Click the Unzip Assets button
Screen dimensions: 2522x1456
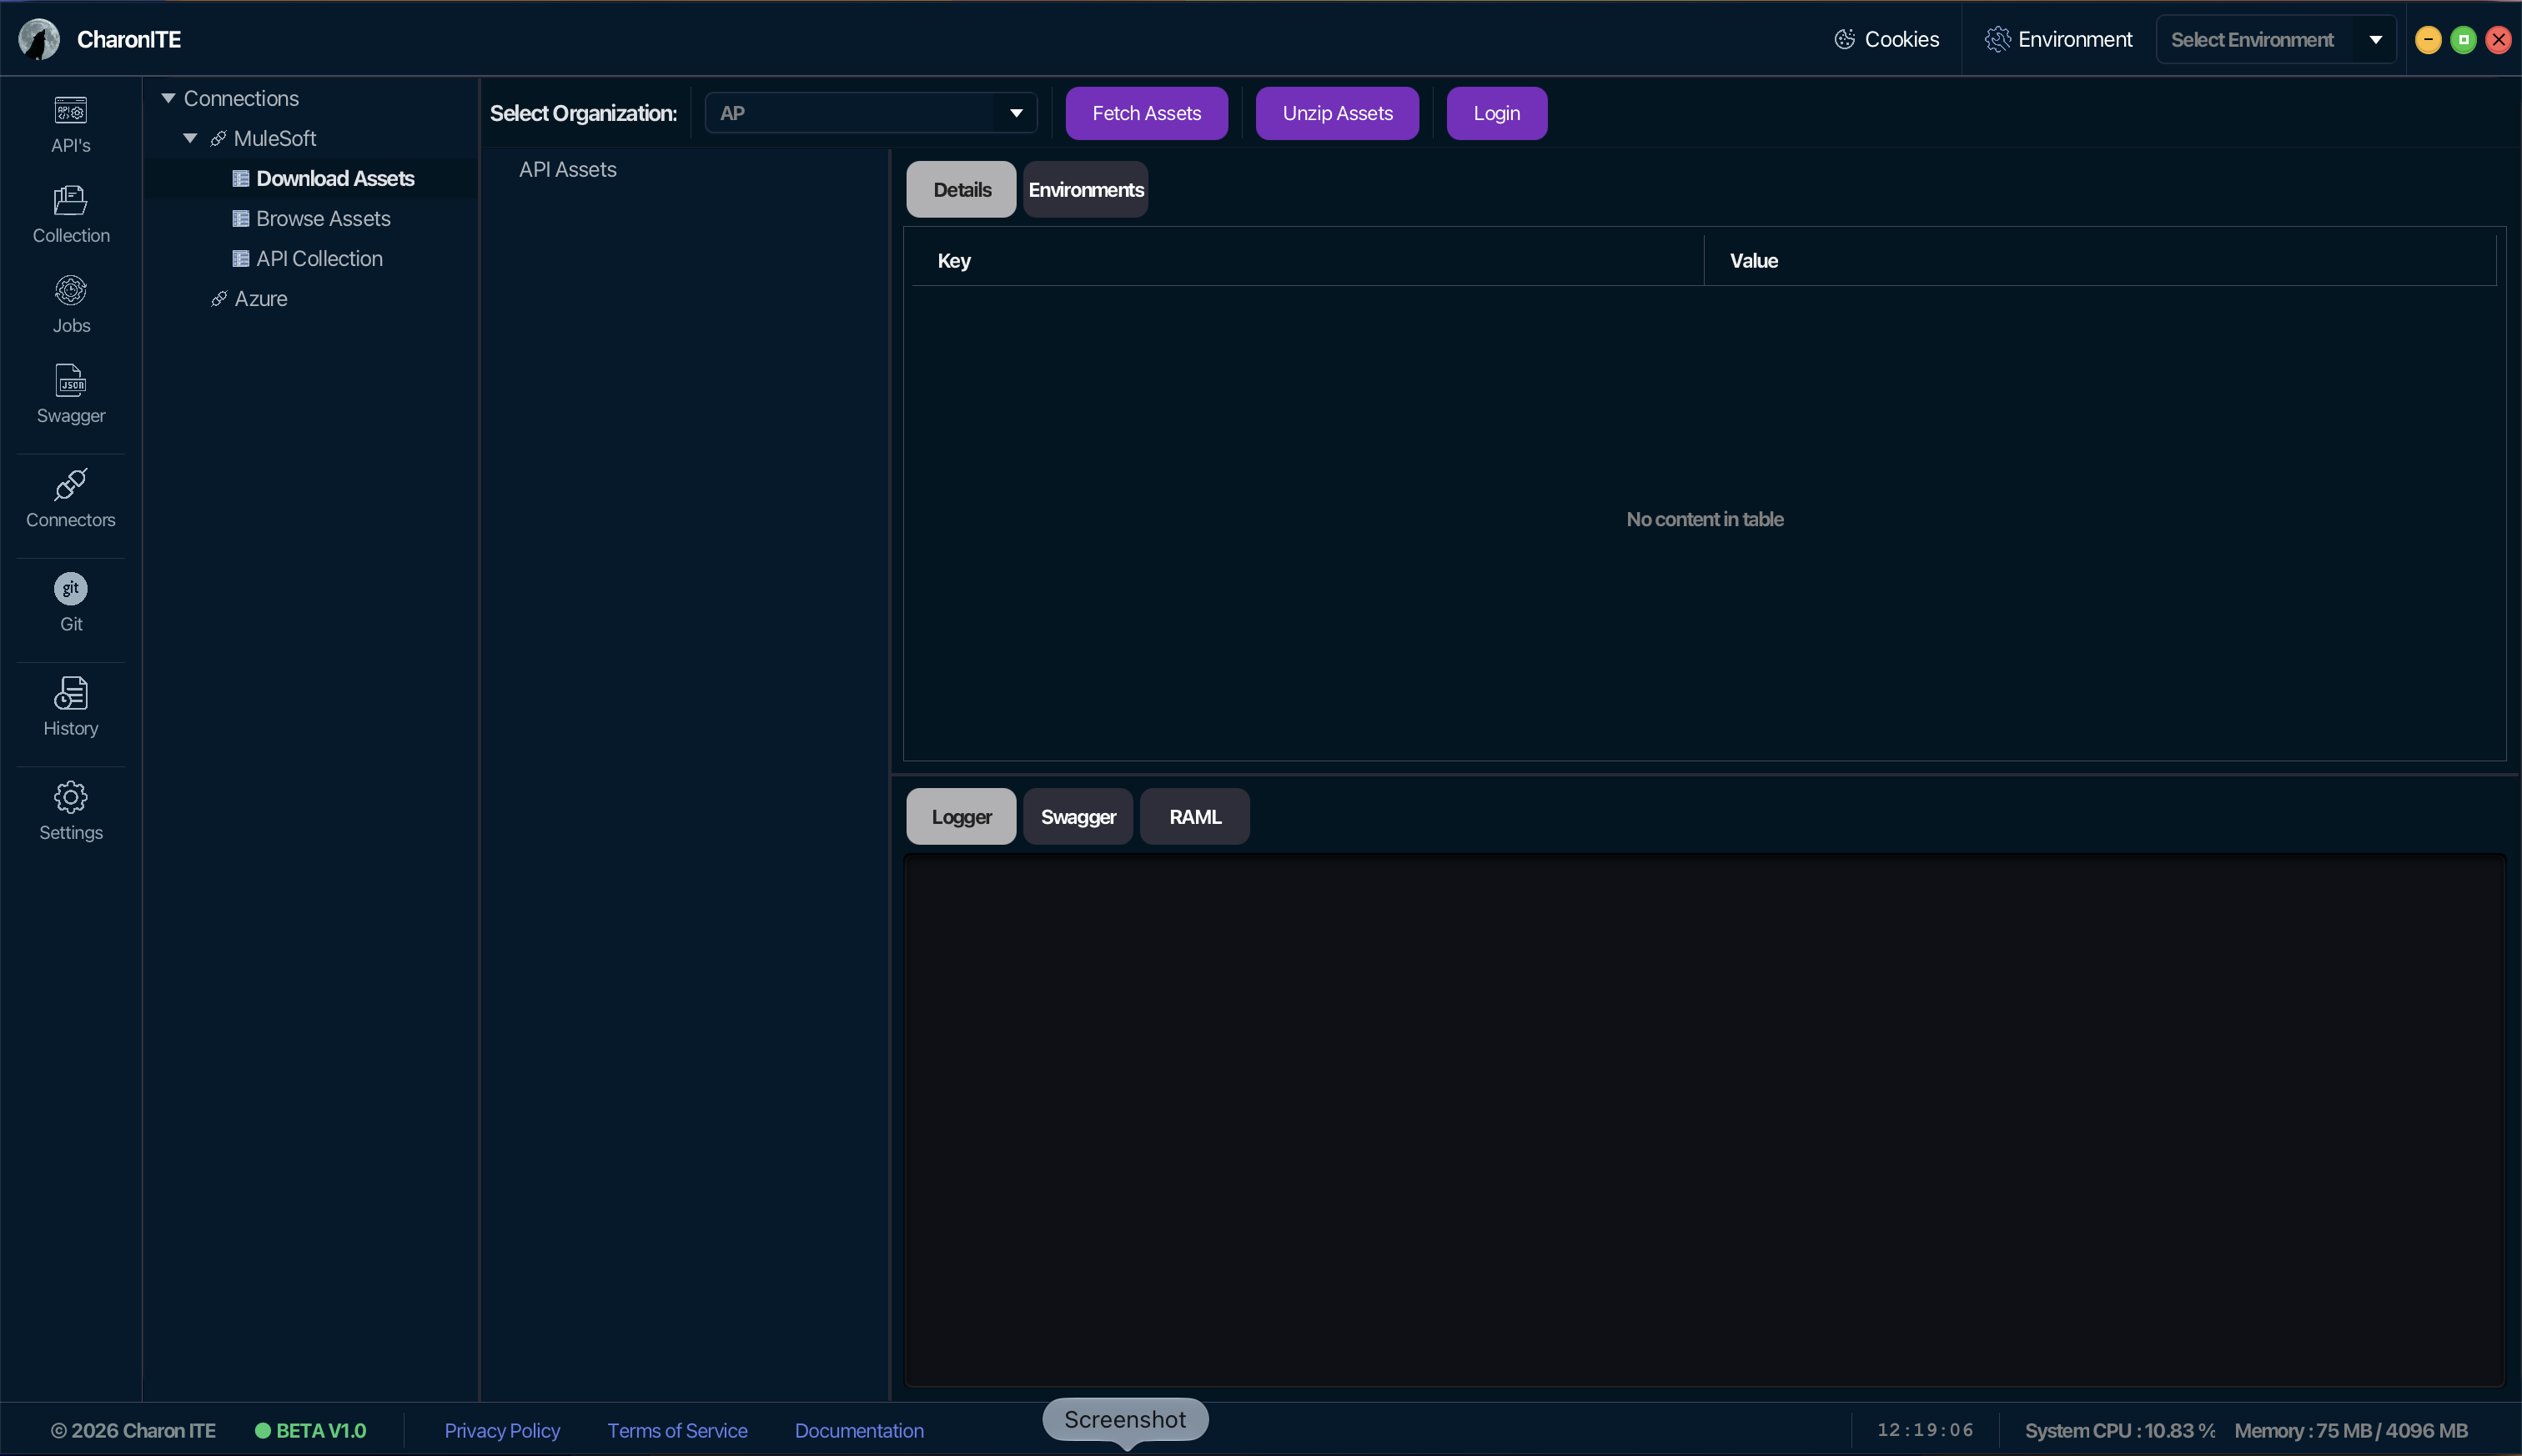point(1337,113)
